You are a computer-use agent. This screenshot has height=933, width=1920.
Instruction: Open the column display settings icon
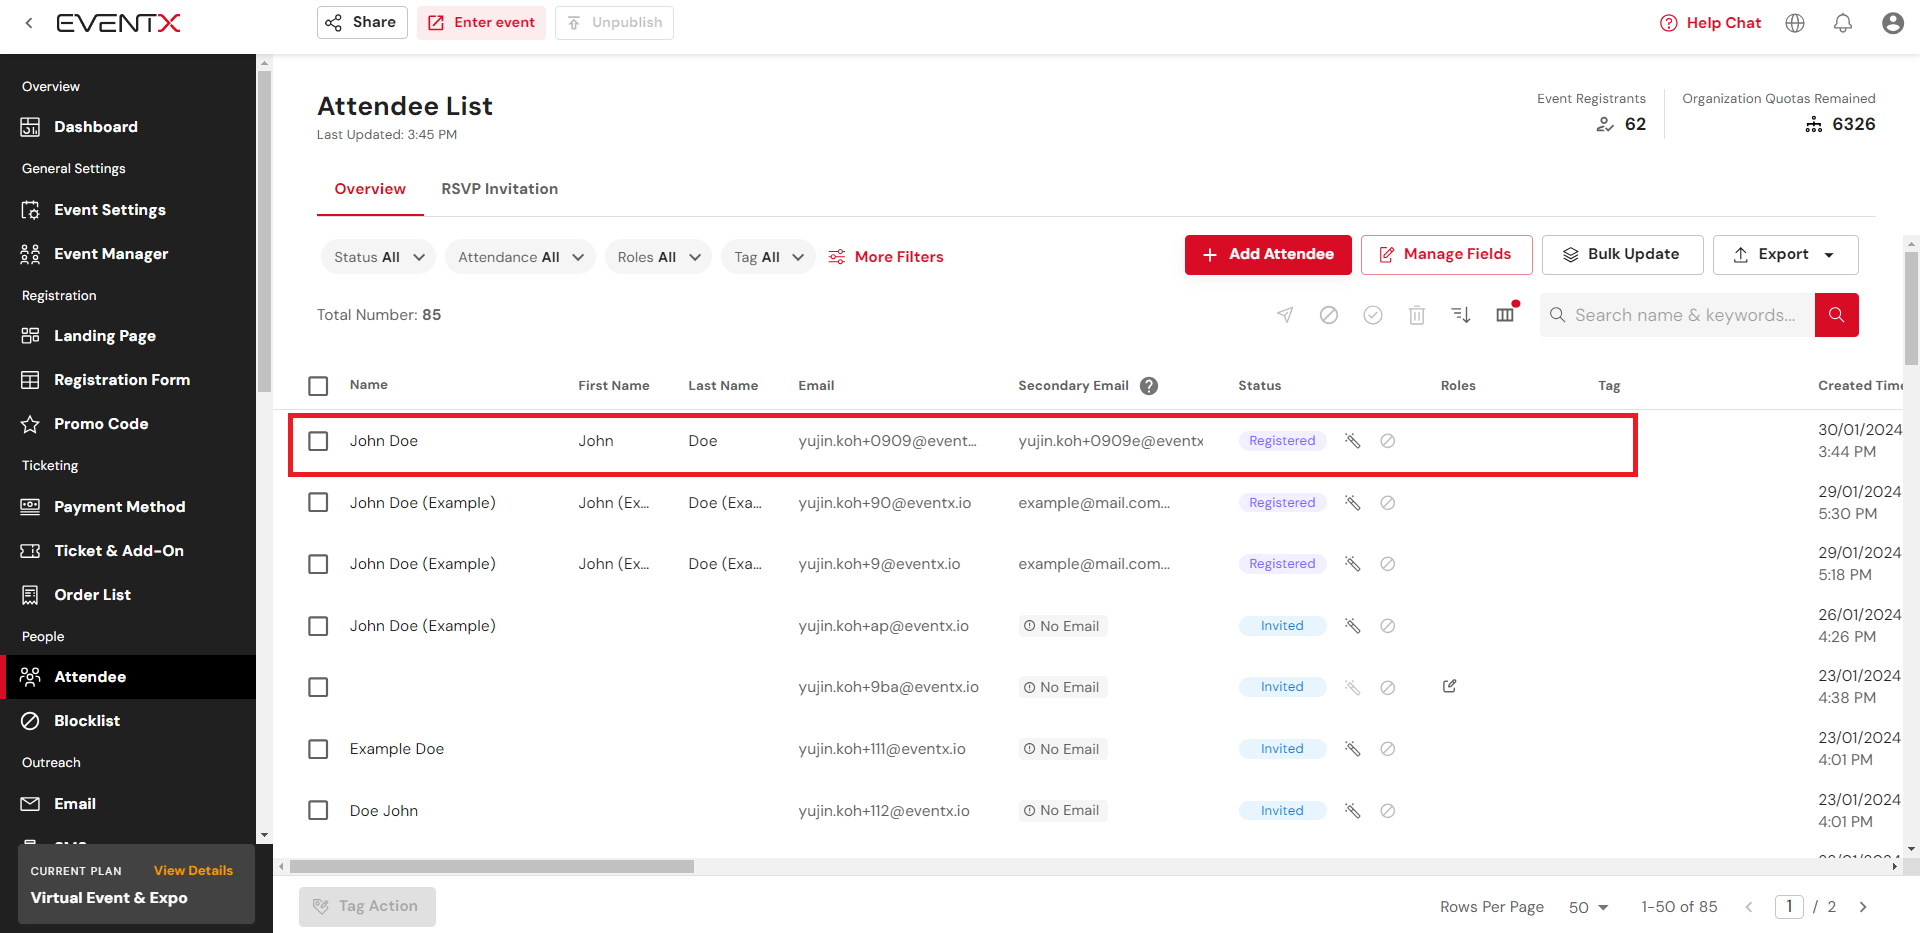(x=1505, y=315)
